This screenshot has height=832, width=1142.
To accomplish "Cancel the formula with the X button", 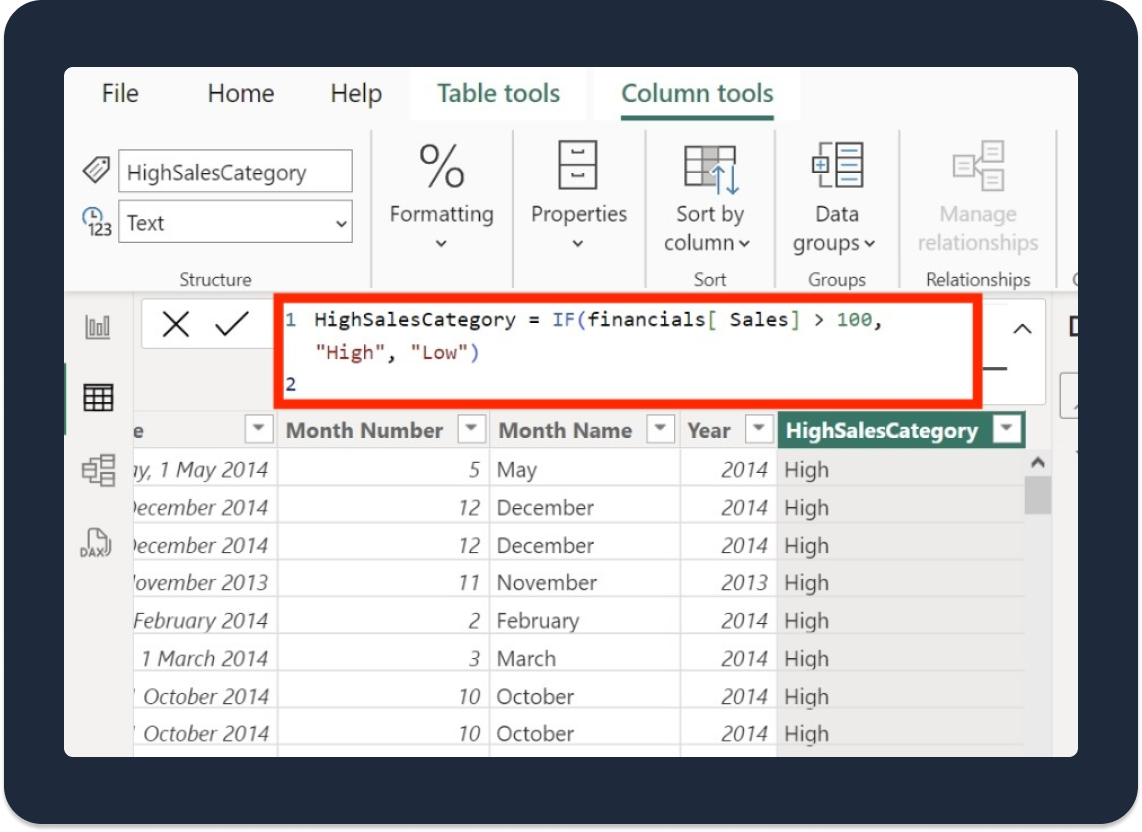I will tap(176, 323).
